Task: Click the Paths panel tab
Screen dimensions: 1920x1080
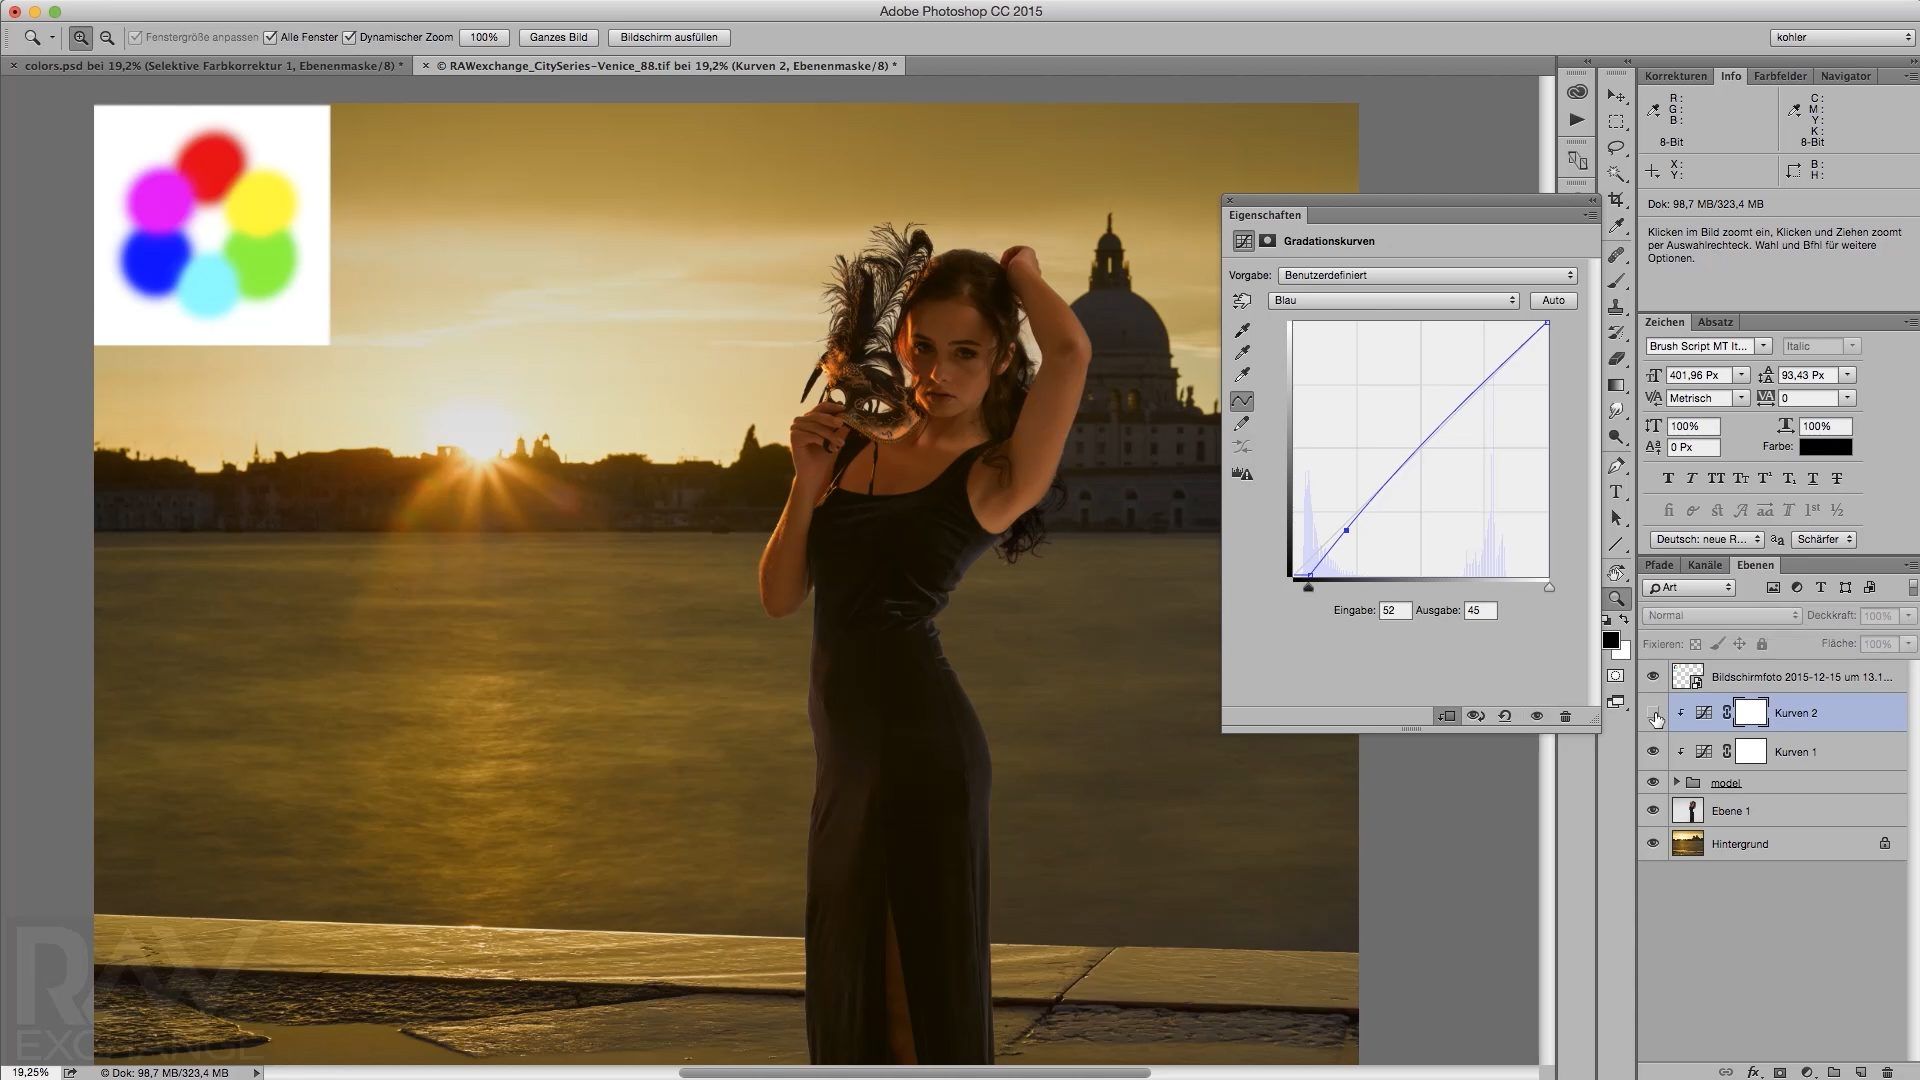Action: 1659,564
